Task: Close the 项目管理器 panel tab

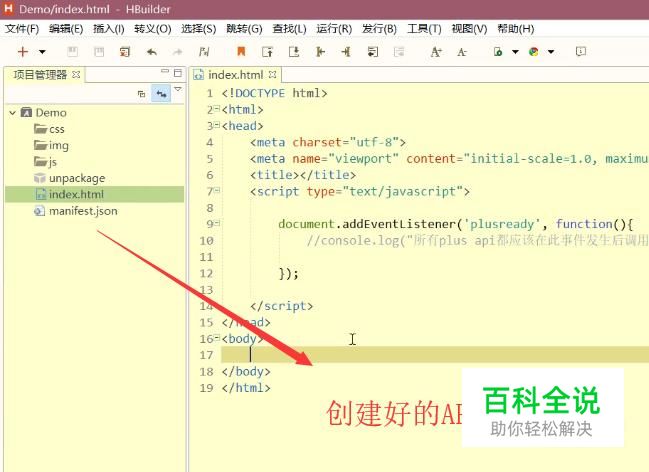Action: point(76,75)
